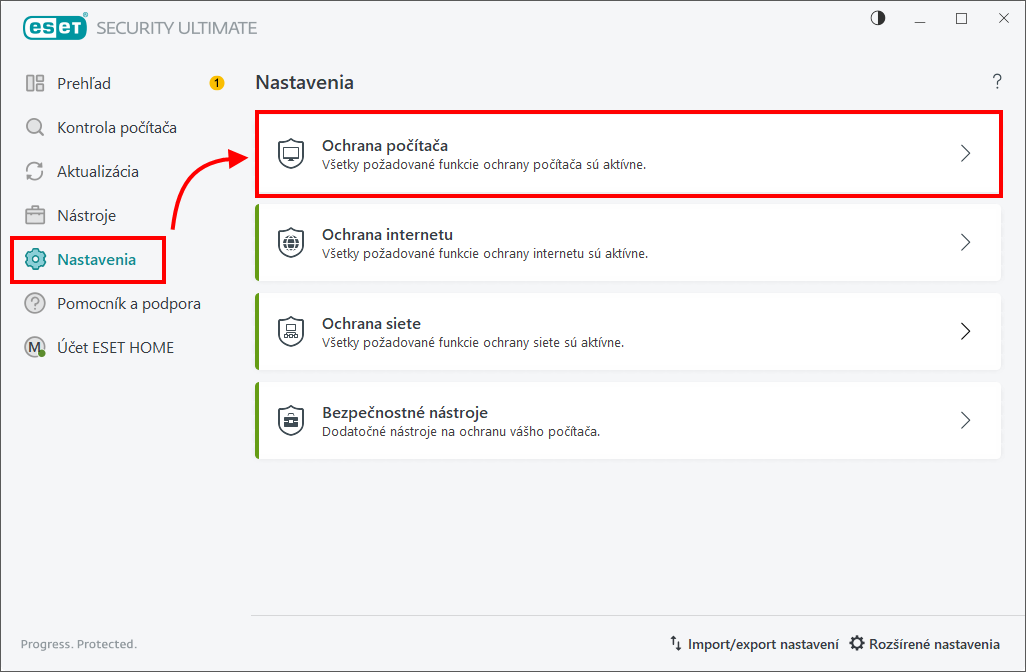This screenshot has width=1026, height=672.
Task: Expand Ochrana internetu with its chevron
Action: pos(965,242)
